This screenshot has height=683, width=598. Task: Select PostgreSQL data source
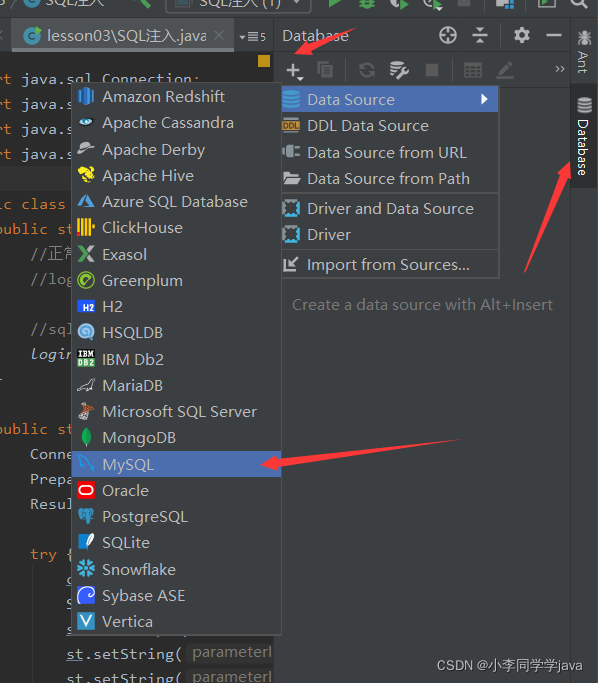click(176, 517)
